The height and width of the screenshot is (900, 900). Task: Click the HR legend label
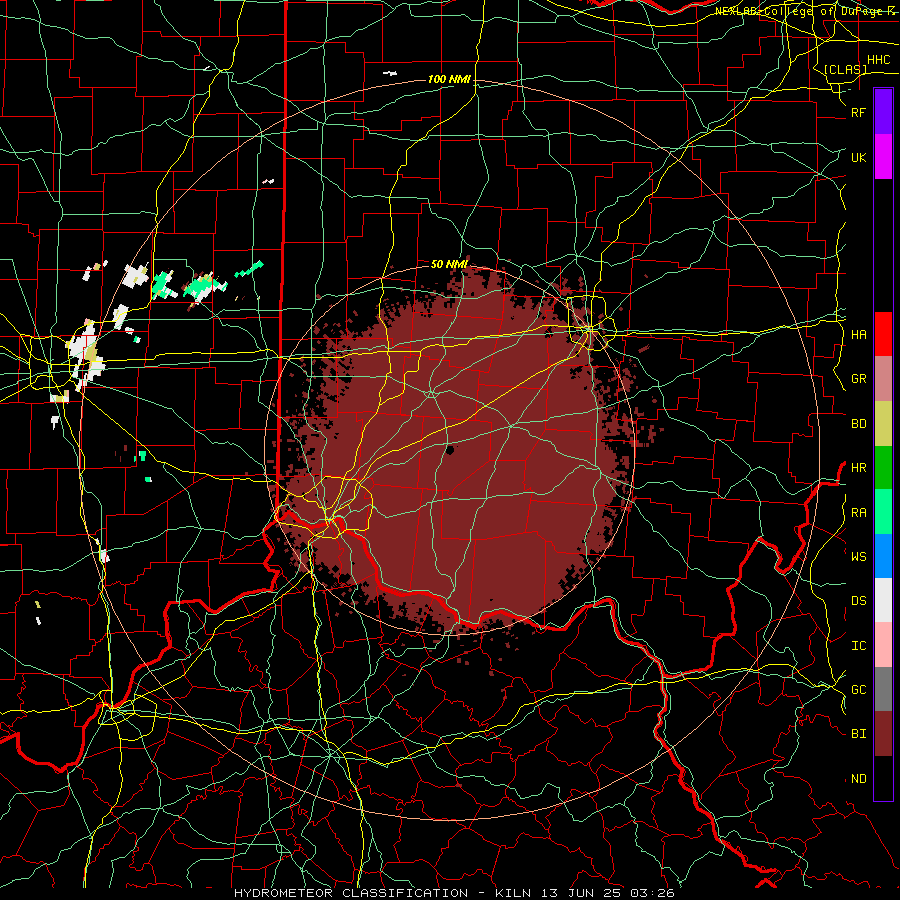pyautogui.click(x=858, y=468)
